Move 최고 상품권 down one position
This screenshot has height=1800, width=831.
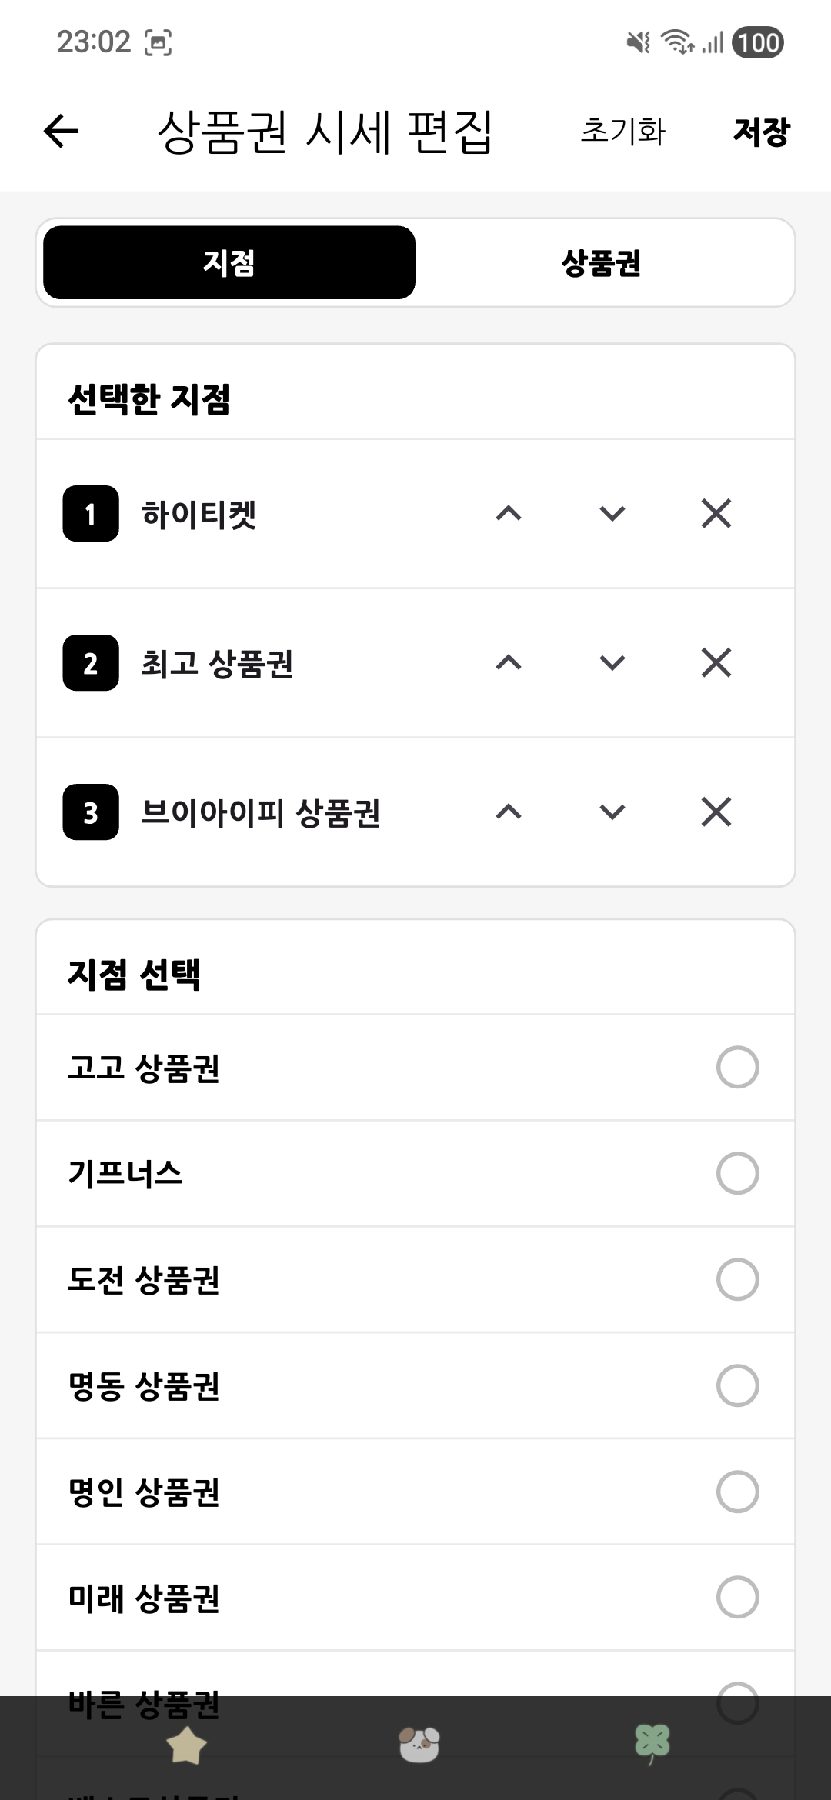click(x=612, y=662)
